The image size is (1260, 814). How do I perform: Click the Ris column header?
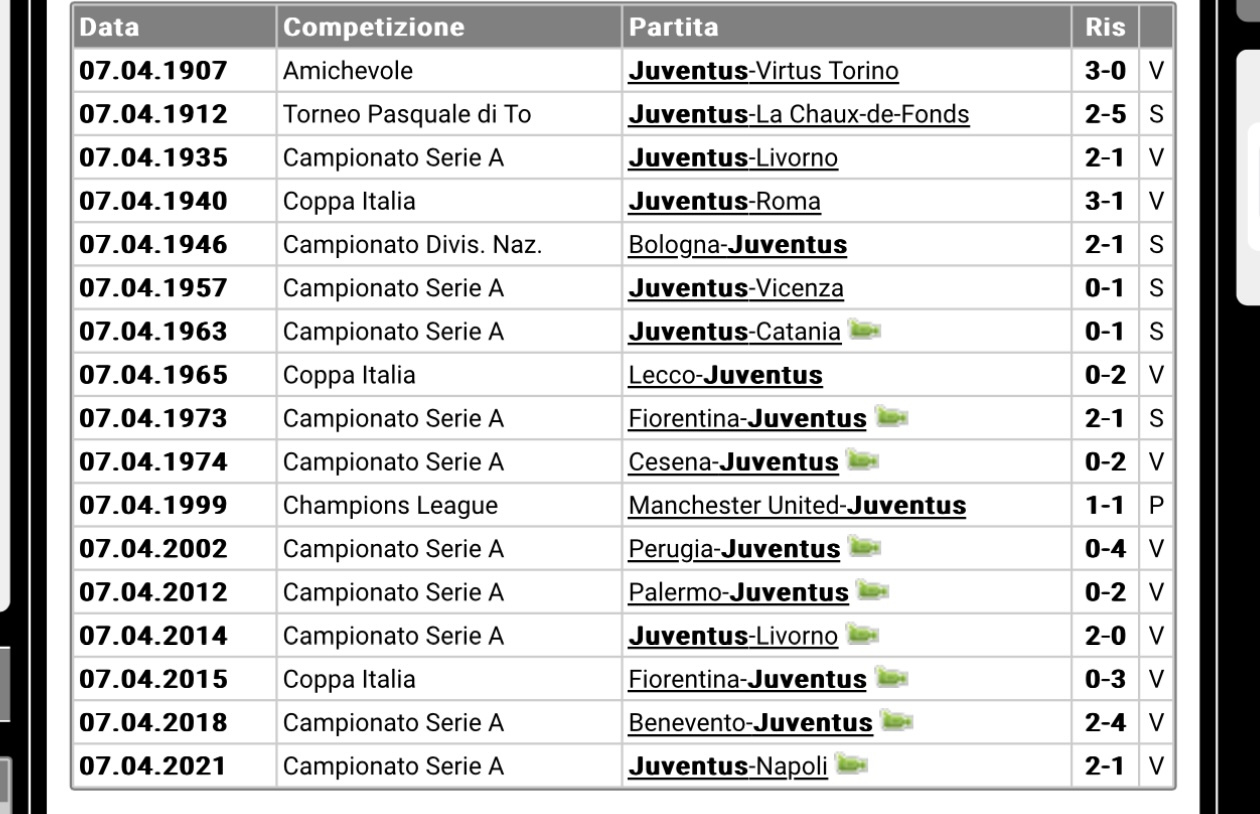[x=1105, y=27]
